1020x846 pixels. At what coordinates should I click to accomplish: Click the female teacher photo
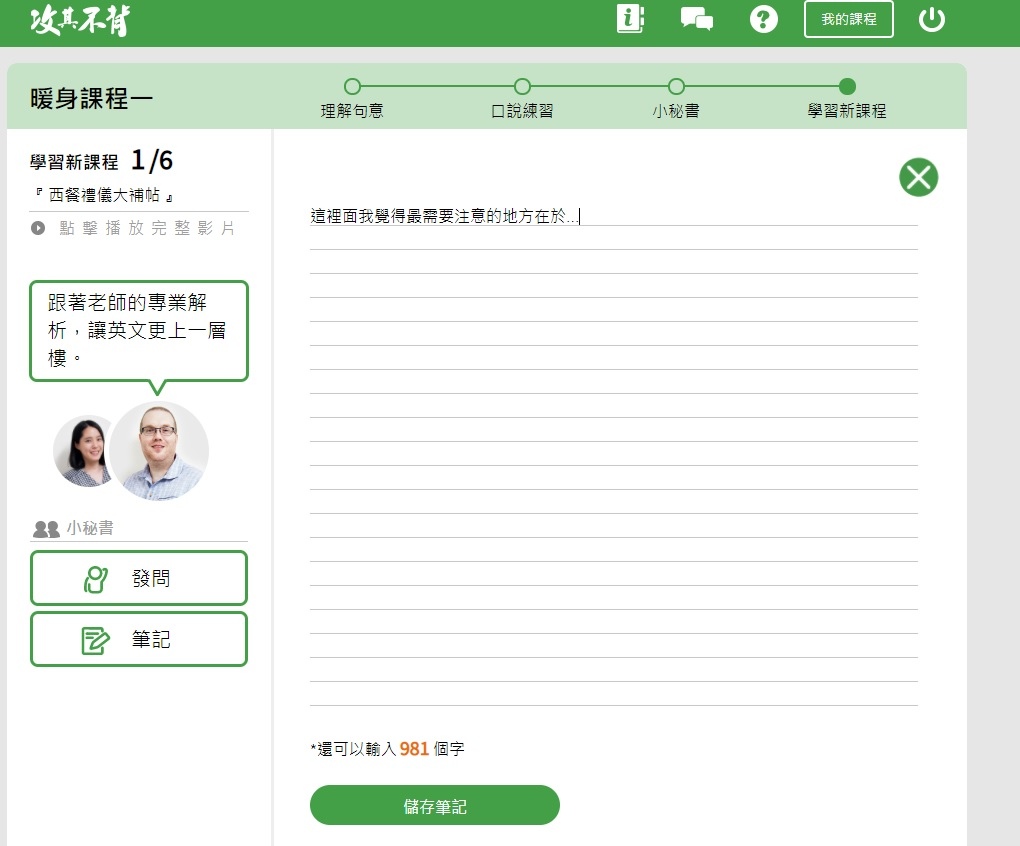[81, 451]
